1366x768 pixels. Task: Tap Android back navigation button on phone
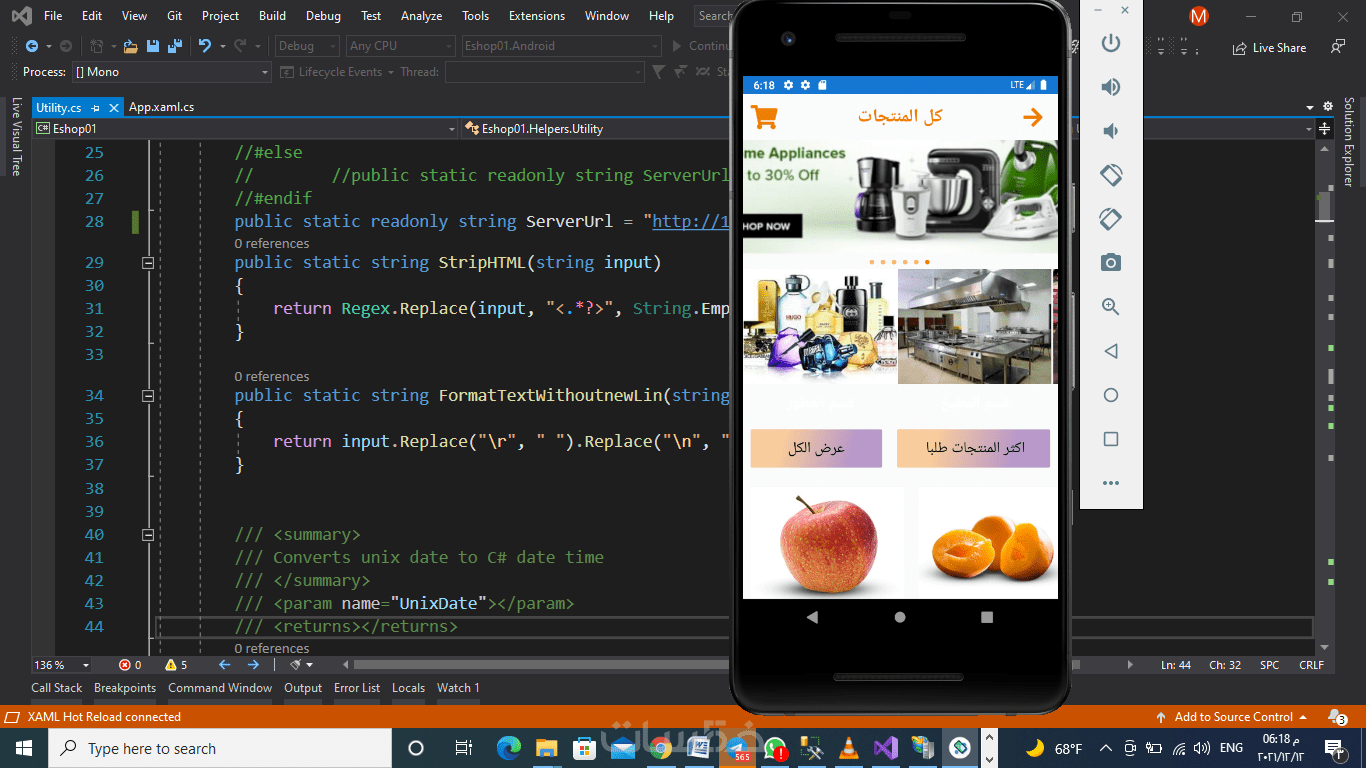pos(812,617)
